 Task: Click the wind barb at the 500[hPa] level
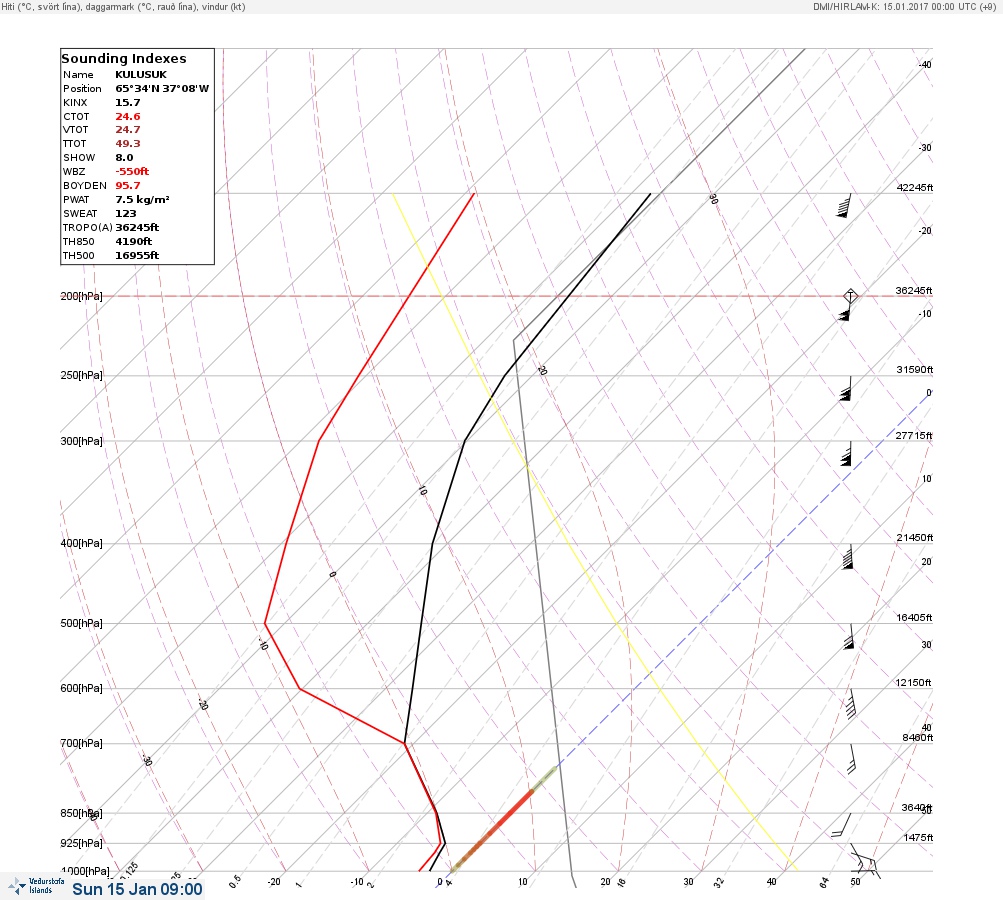(849, 636)
